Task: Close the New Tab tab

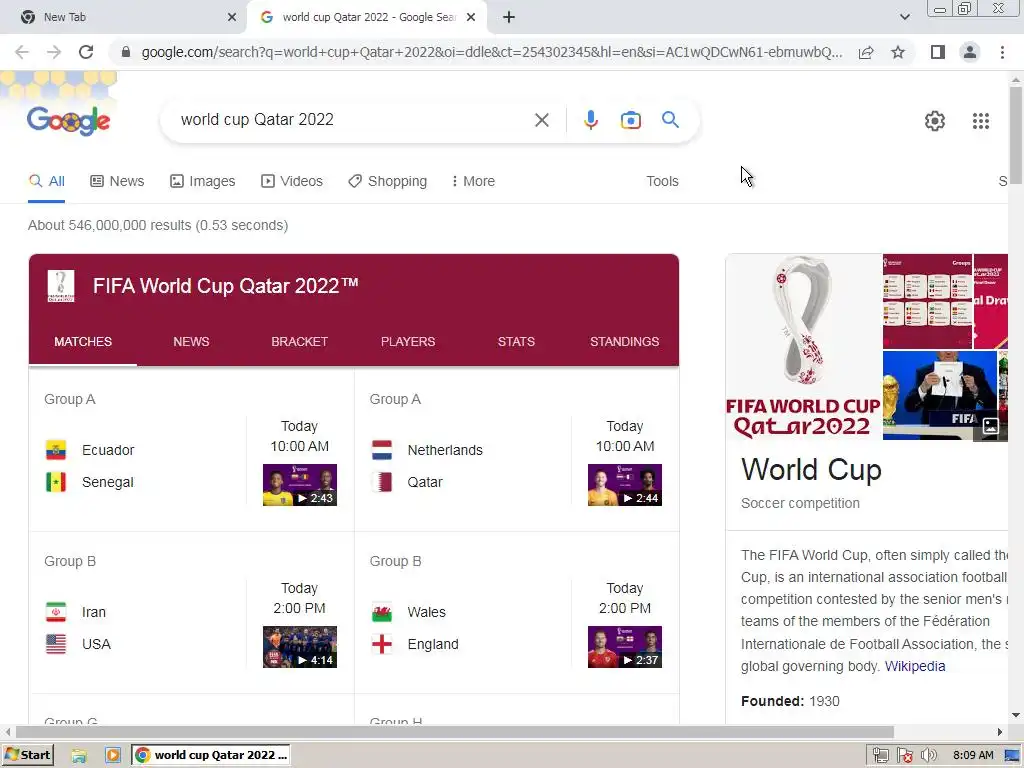Action: click(x=232, y=18)
